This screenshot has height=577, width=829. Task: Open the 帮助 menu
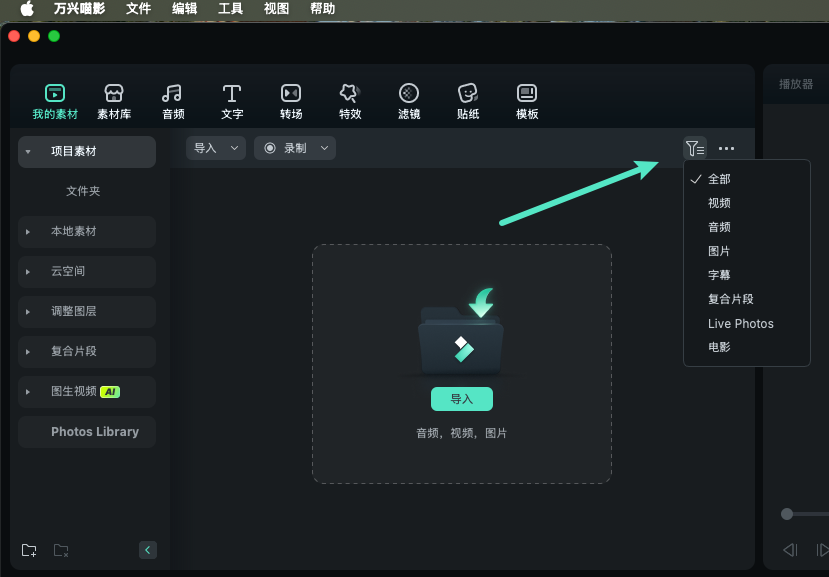(323, 9)
